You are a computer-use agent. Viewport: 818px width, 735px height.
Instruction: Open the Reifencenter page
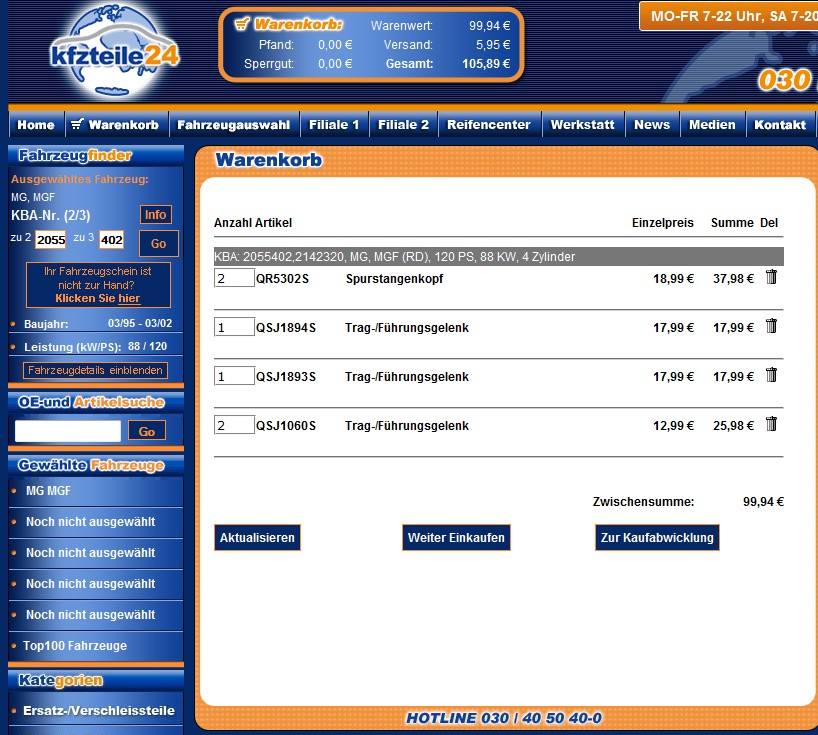[x=488, y=125]
